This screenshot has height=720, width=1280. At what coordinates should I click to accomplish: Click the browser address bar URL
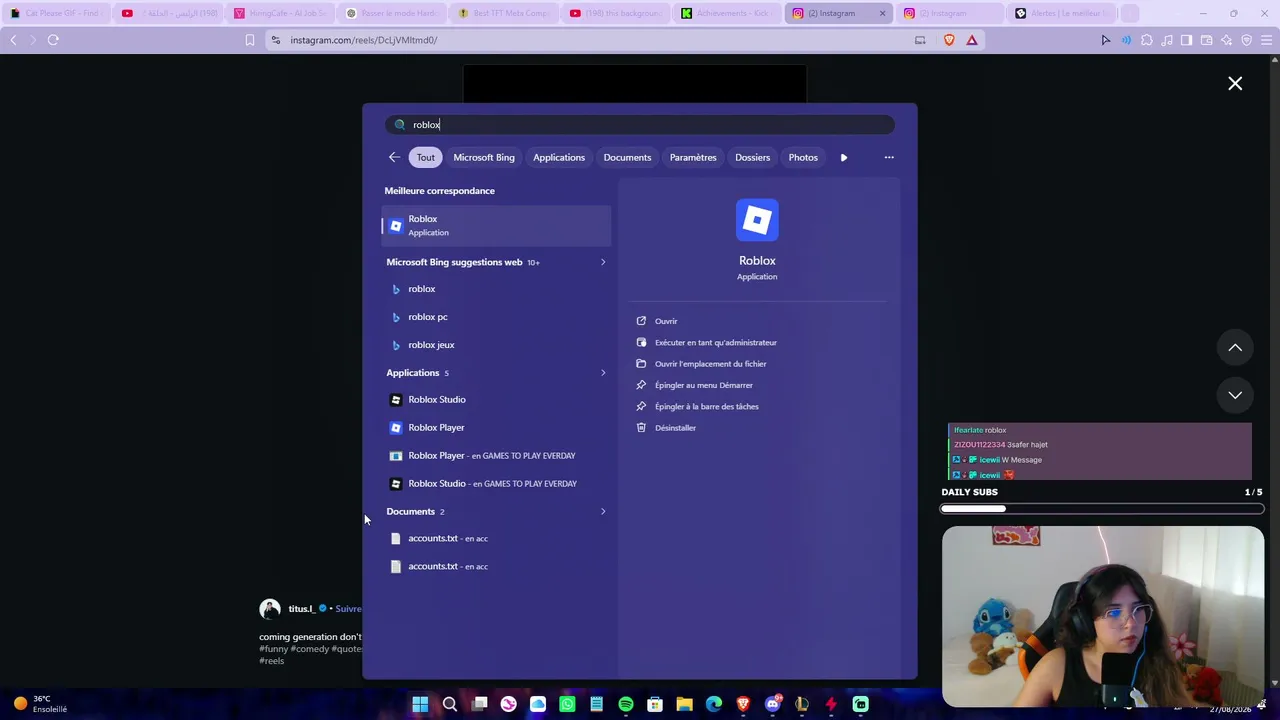364,40
